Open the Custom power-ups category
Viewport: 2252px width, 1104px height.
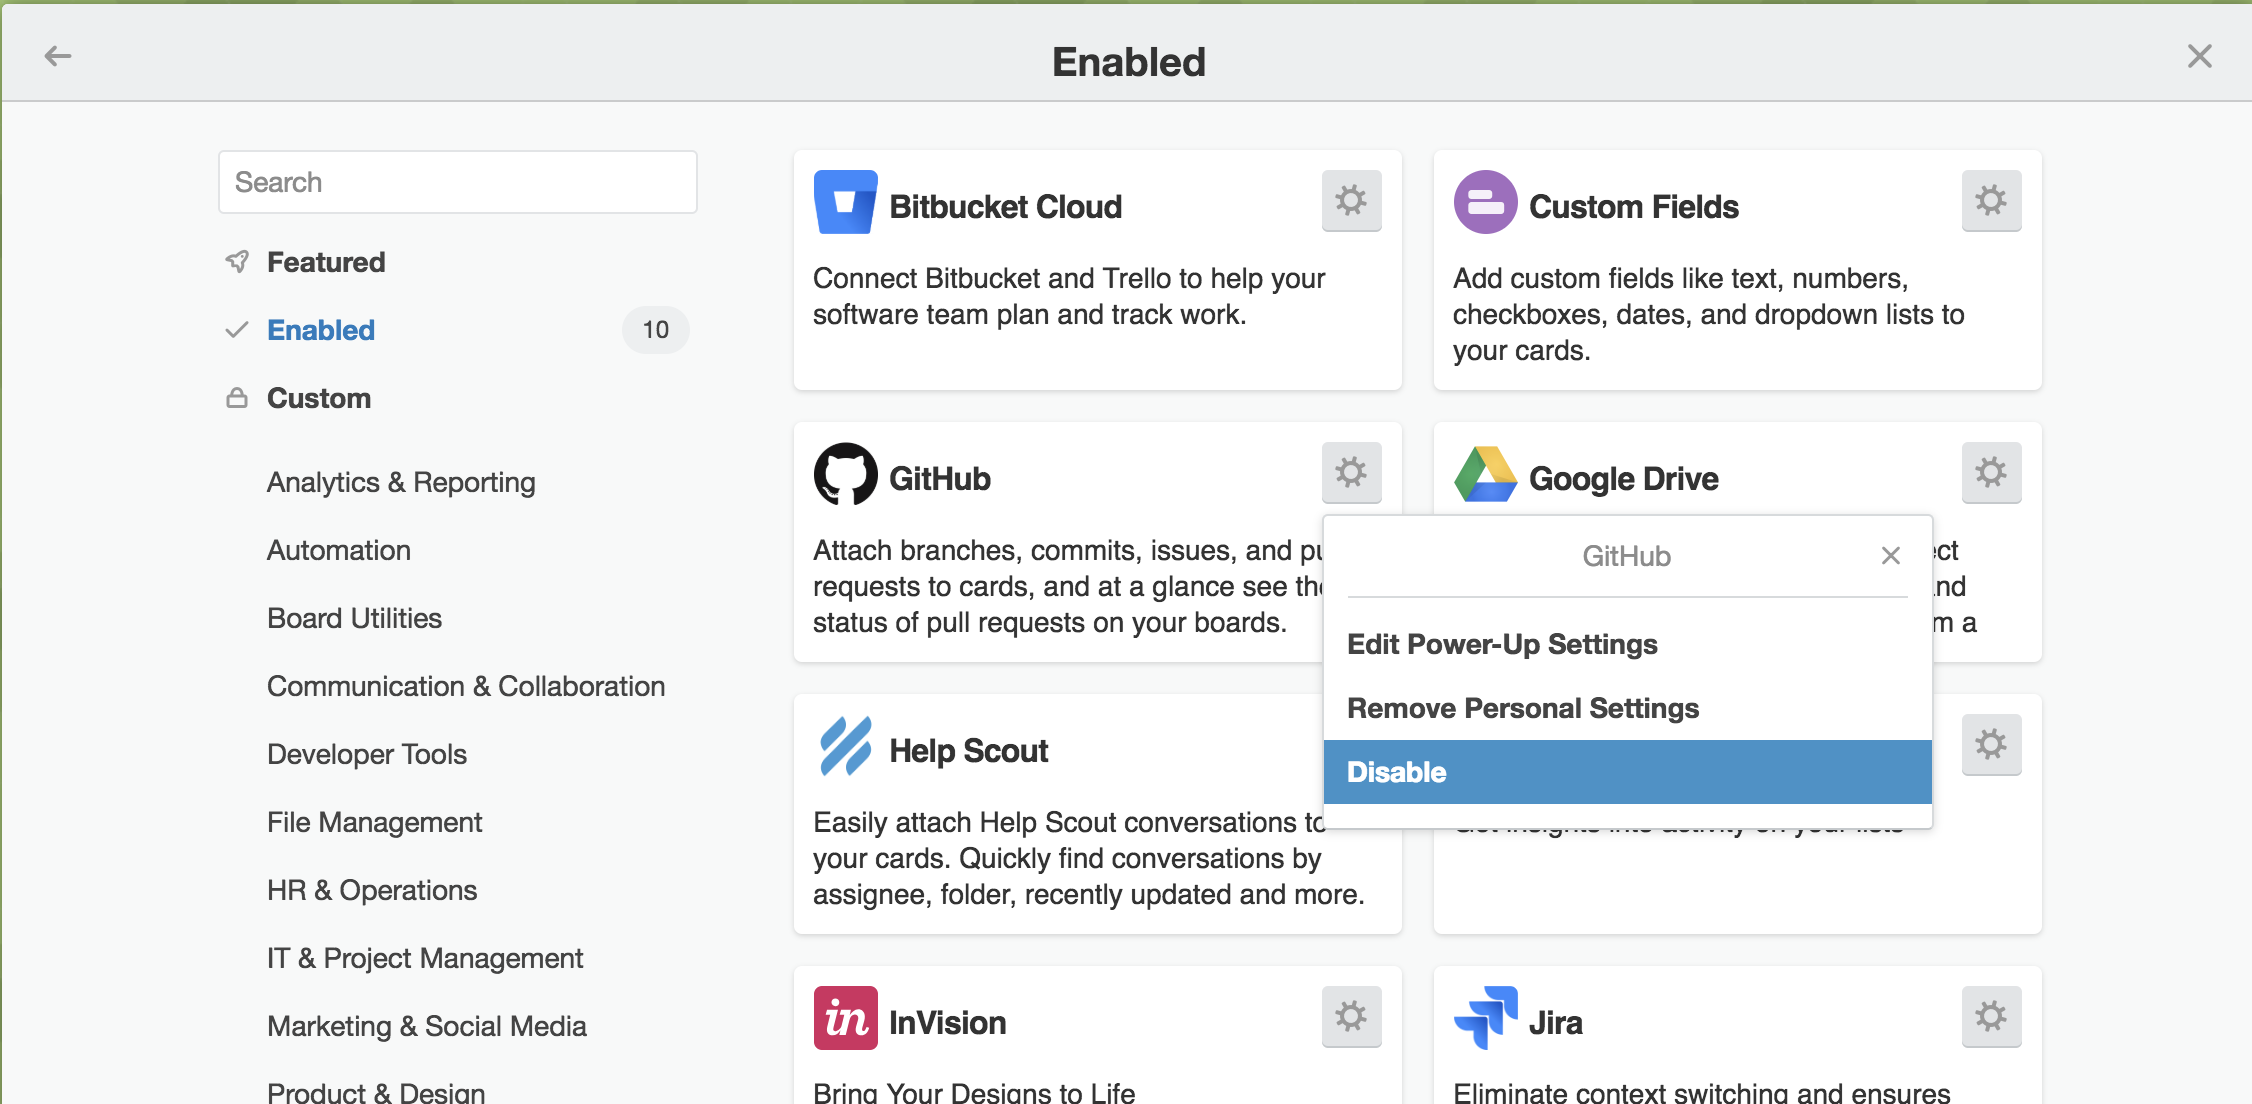[318, 398]
